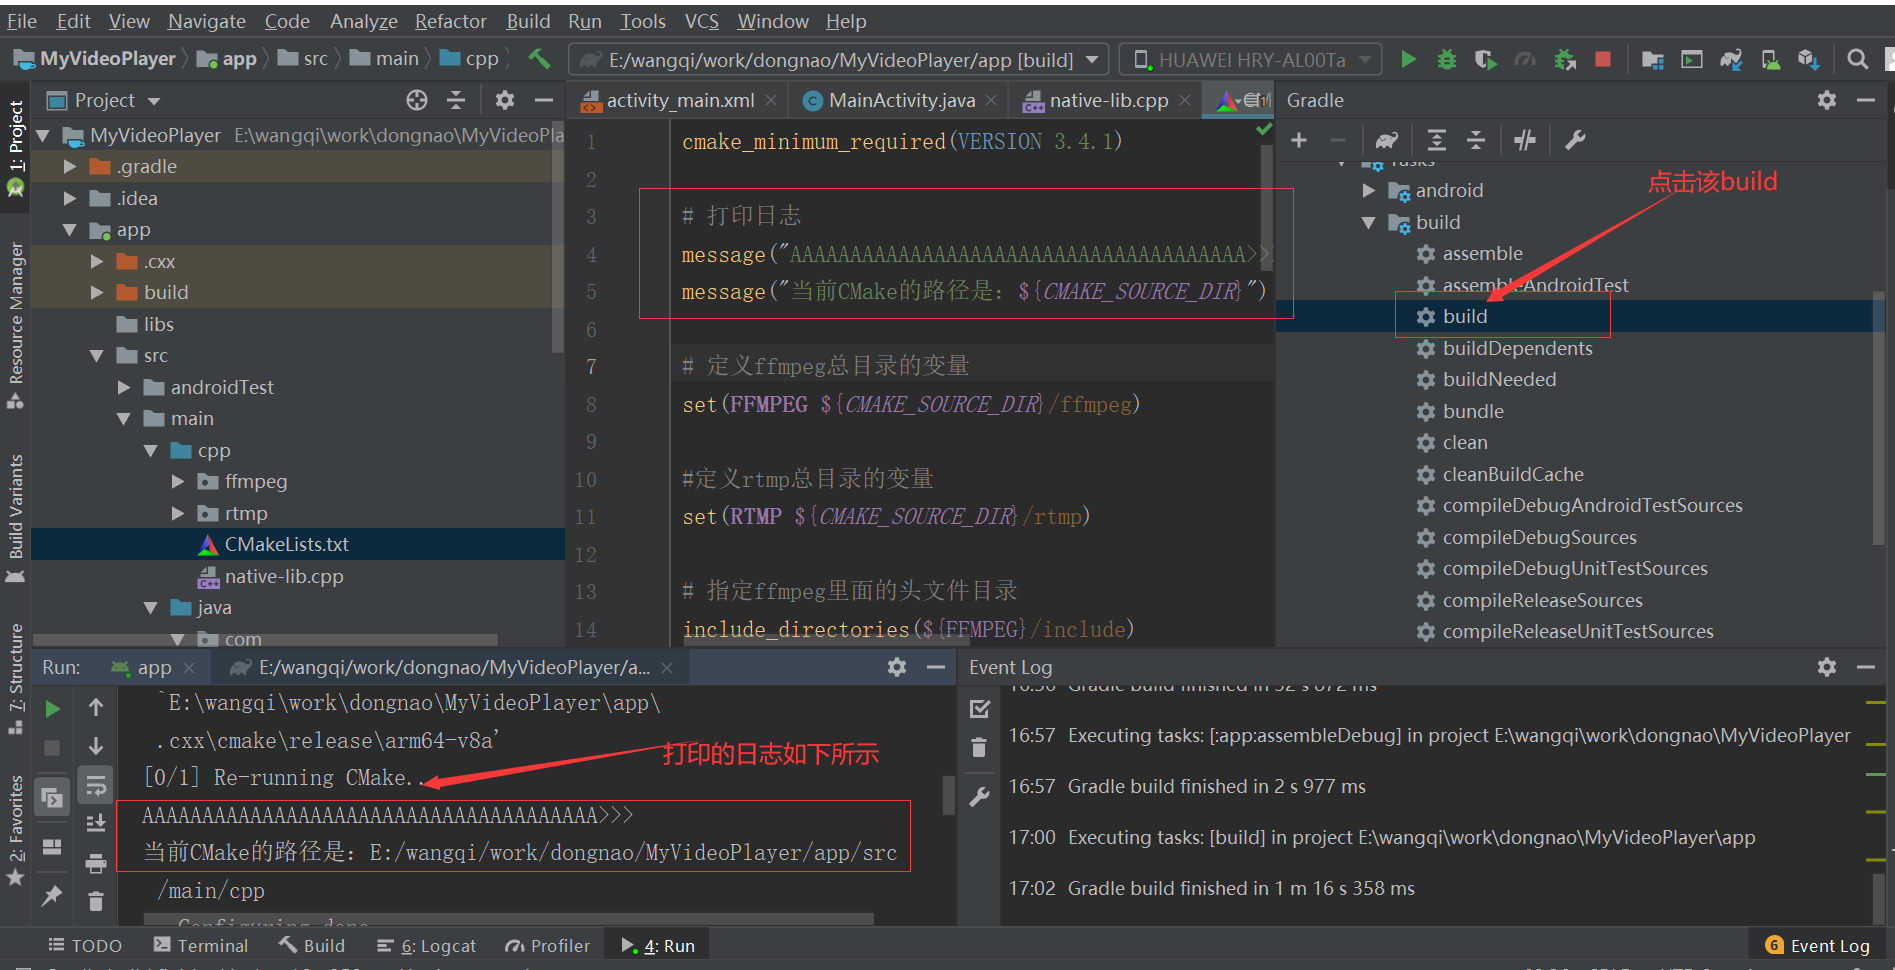Open Gradle panel gear options

(x=1827, y=100)
